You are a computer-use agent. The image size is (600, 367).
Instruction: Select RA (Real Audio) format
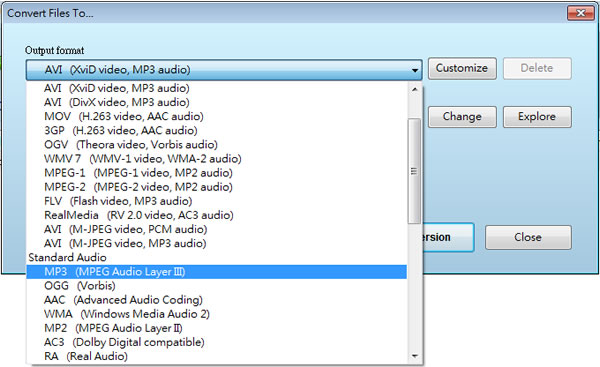click(x=217, y=357)
